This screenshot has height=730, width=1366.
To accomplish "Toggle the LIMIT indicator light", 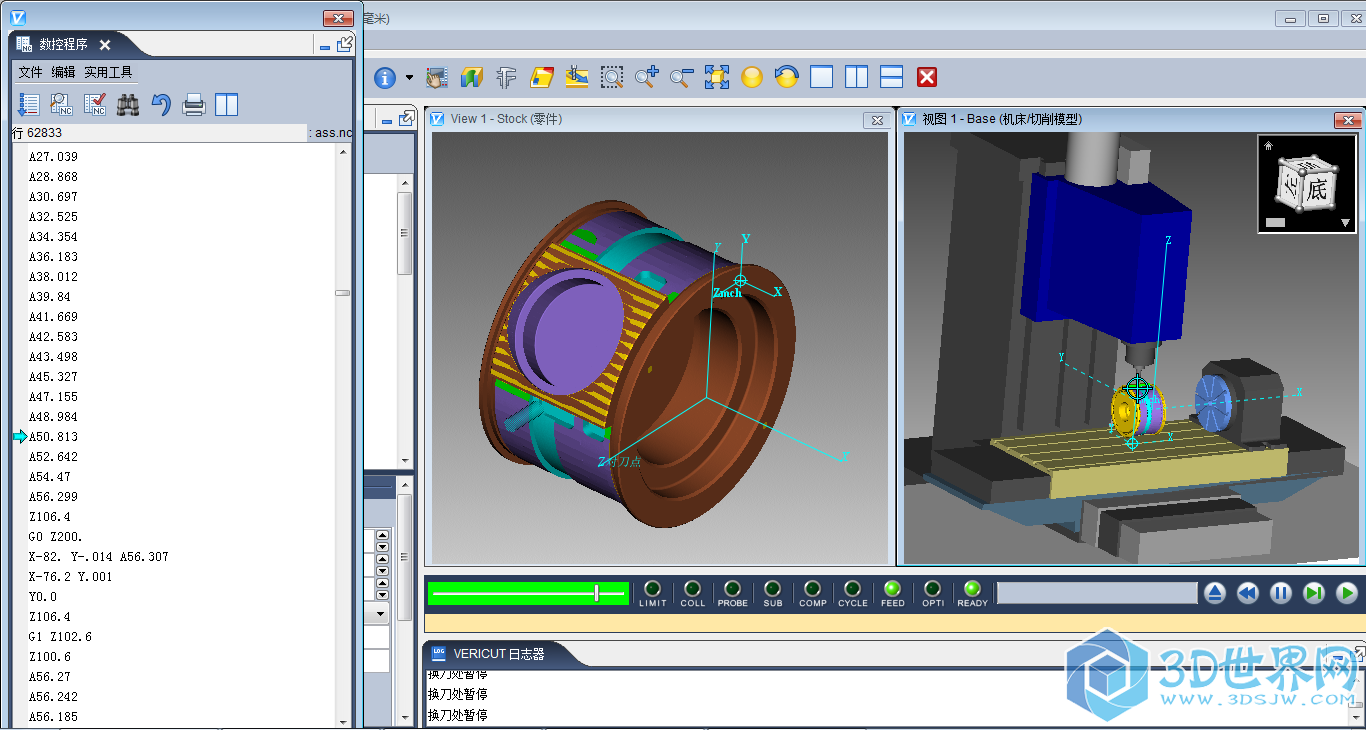I will [652, 589].
